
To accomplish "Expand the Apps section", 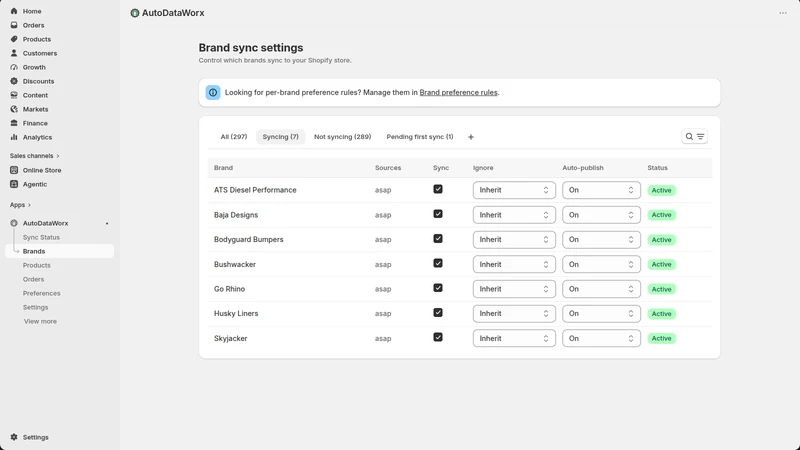I will [20, 205].
